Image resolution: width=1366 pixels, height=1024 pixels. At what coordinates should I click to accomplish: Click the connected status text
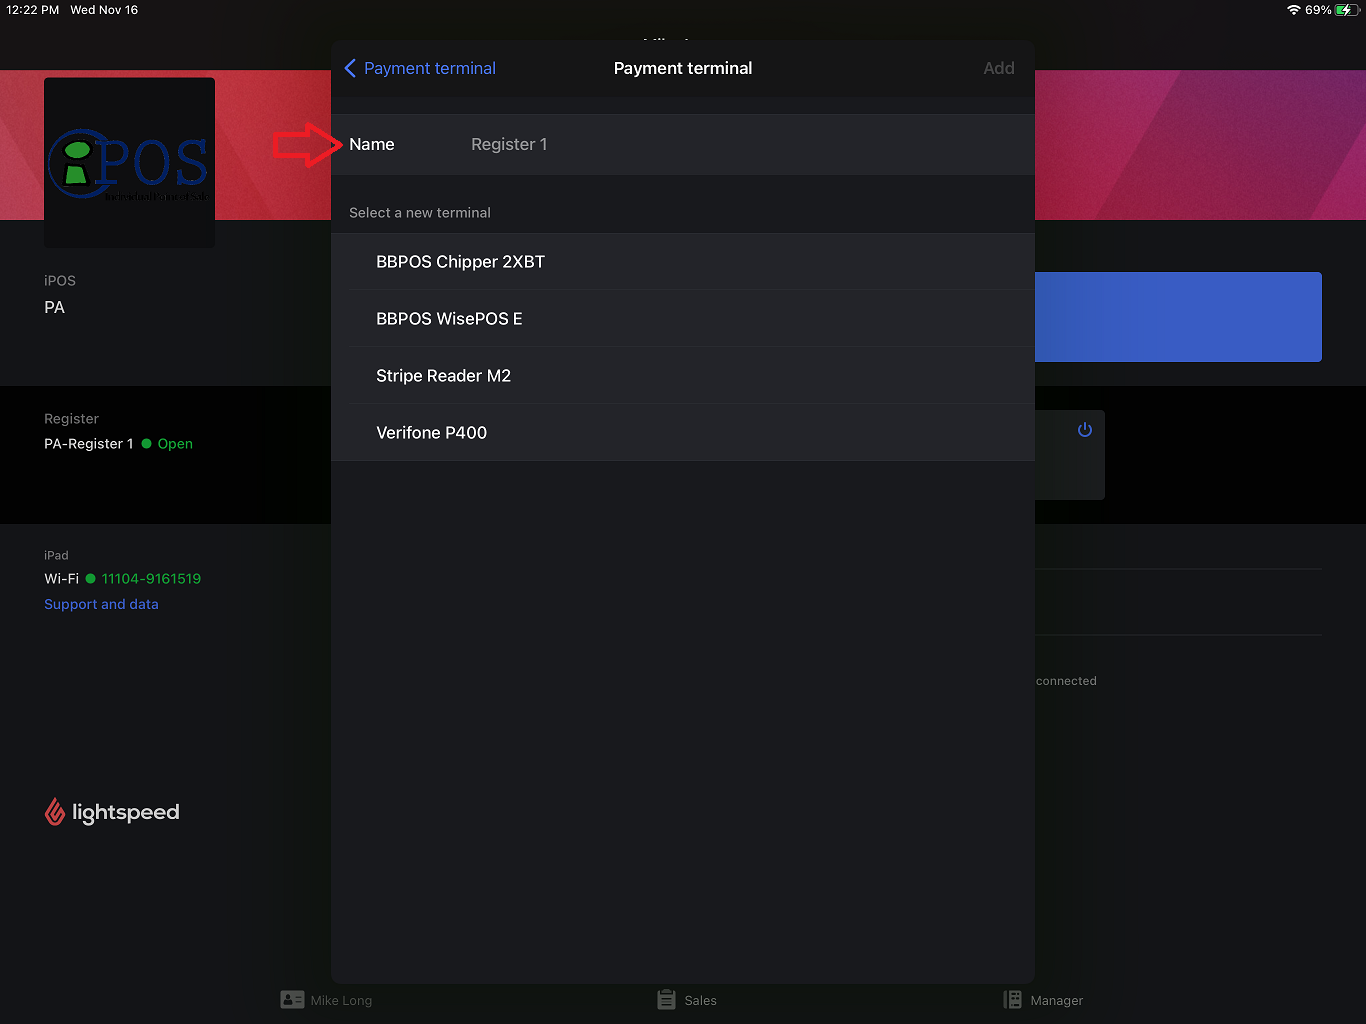coord(1066,681)
